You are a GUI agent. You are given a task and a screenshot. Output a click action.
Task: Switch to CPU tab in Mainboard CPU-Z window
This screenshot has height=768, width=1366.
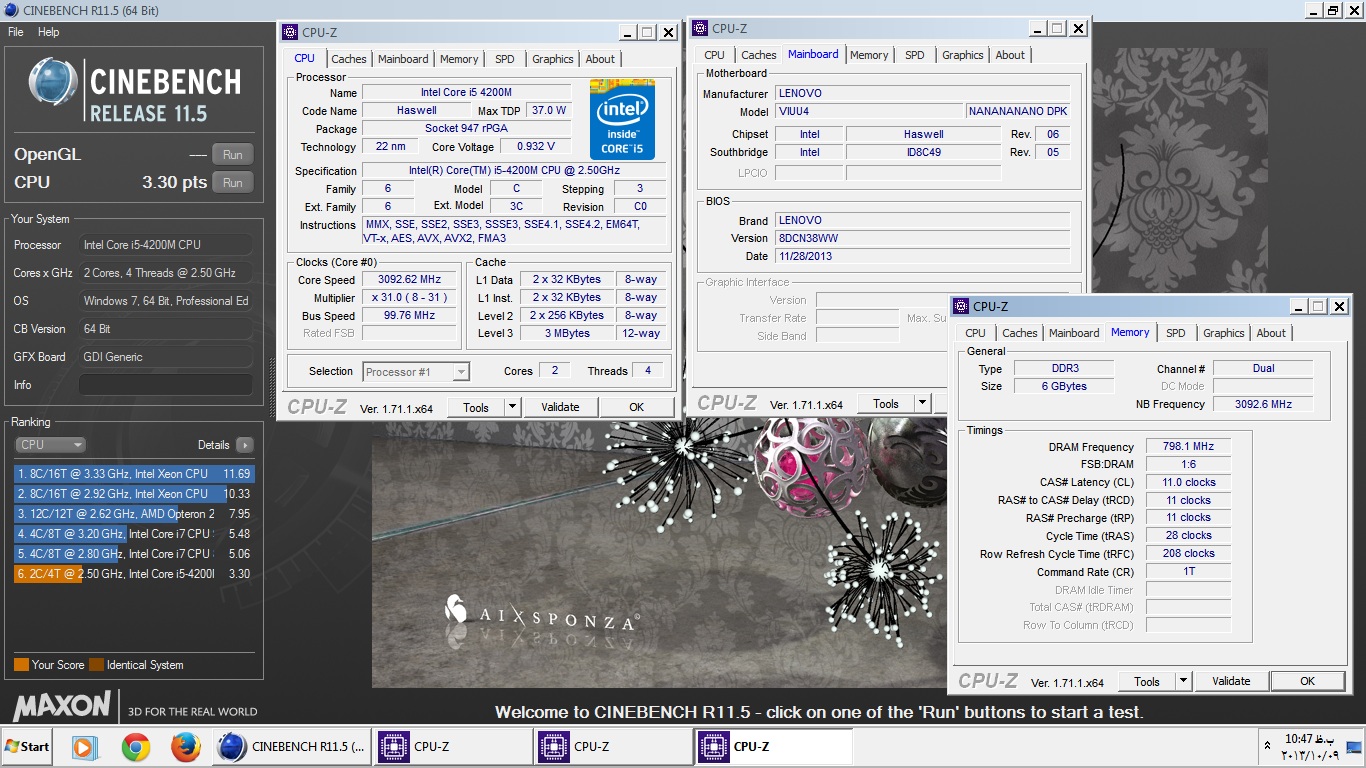click(x=714, y=55)
